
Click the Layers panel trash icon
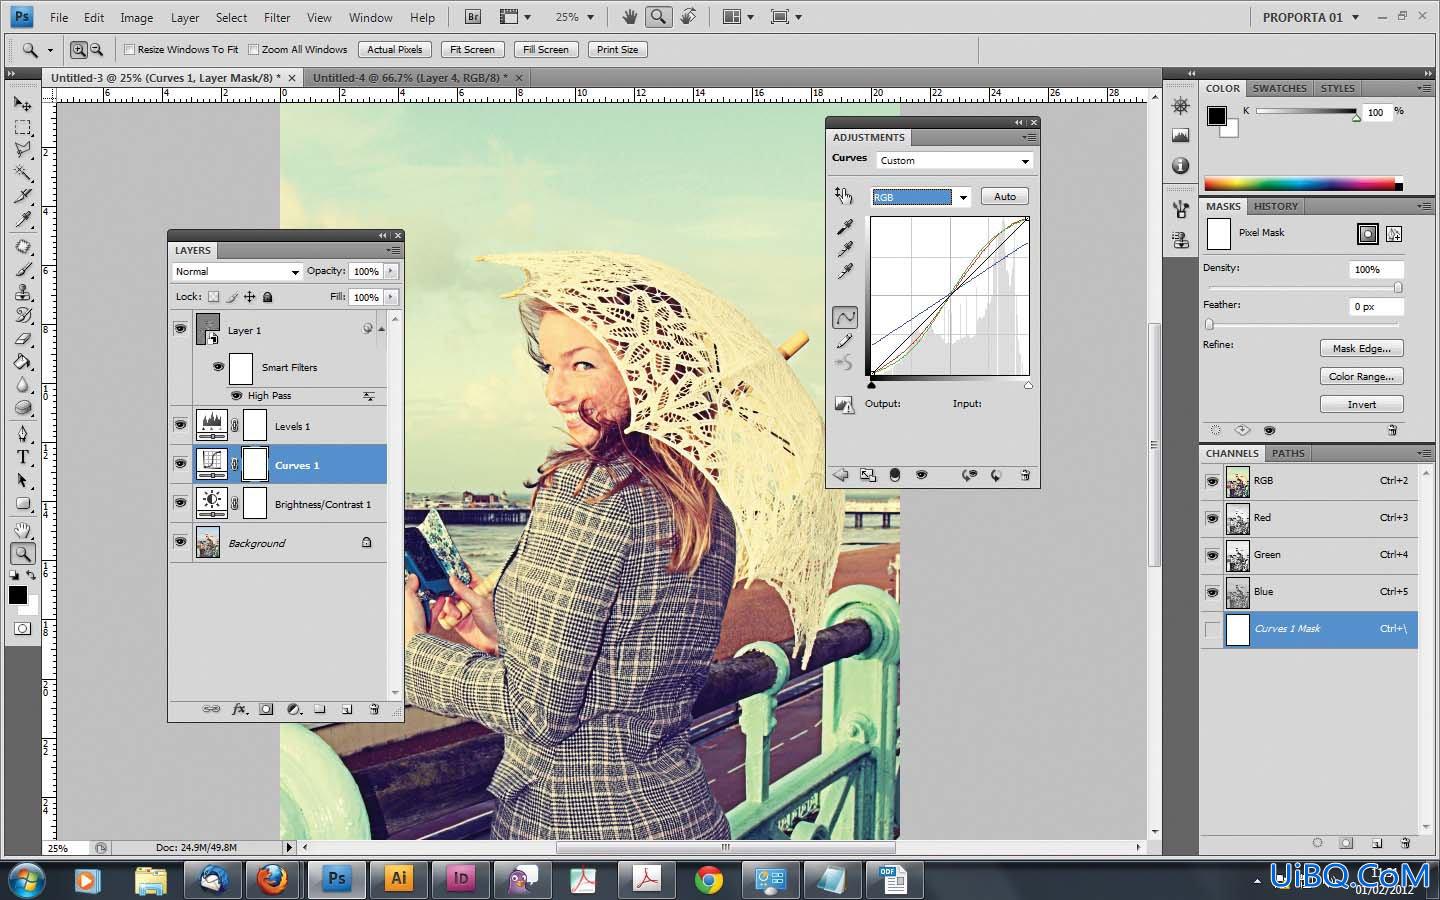tap(374, 709)
